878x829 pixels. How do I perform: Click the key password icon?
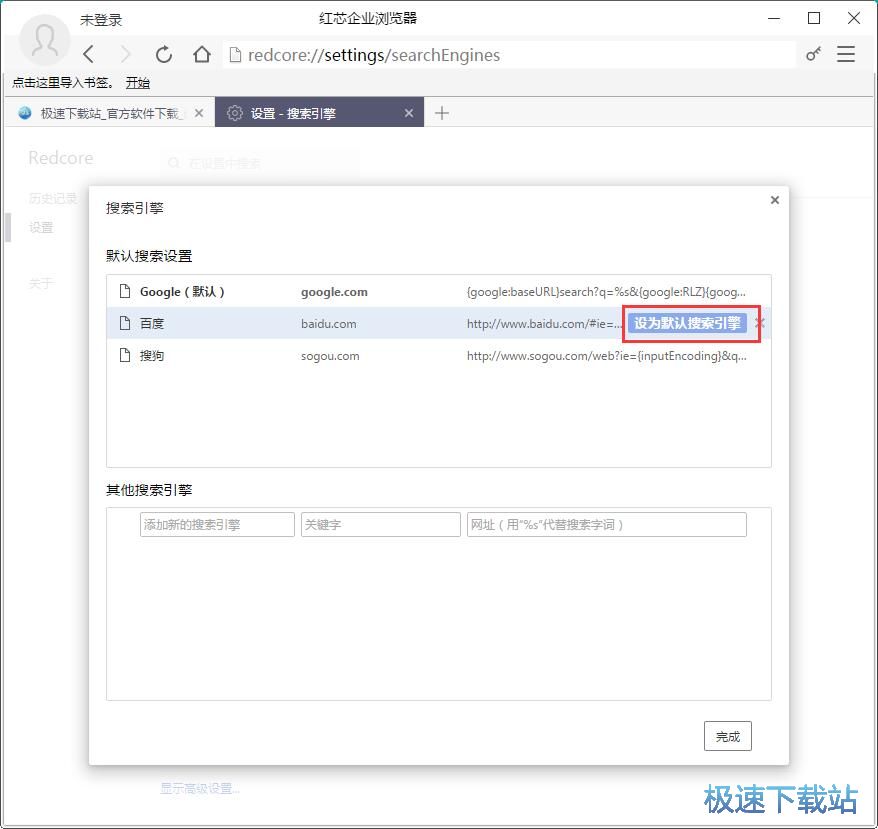[x=813, y=54]
